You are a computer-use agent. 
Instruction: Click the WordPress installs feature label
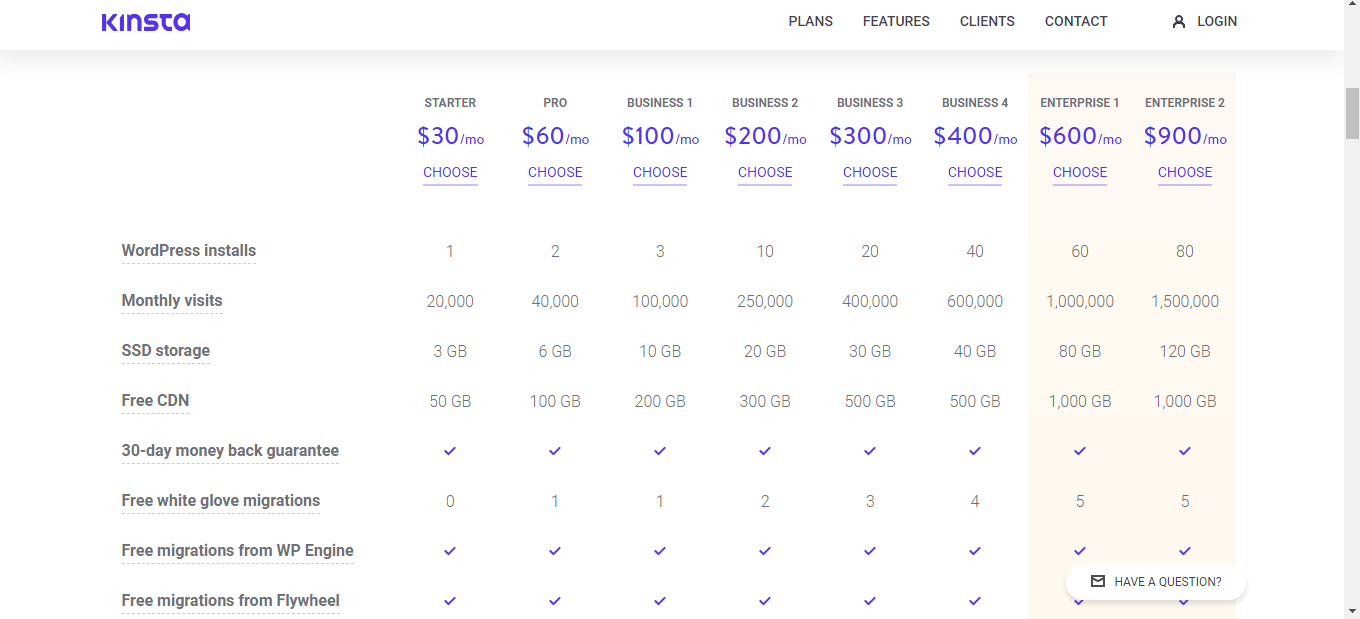tap(189, 251)
